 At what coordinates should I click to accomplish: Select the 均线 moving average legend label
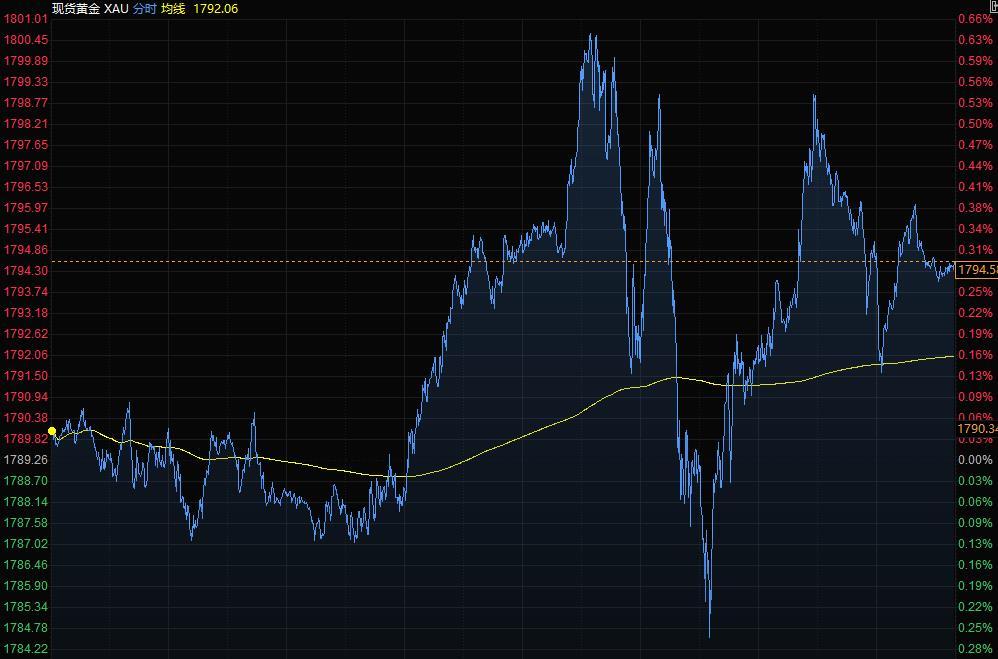173,8
